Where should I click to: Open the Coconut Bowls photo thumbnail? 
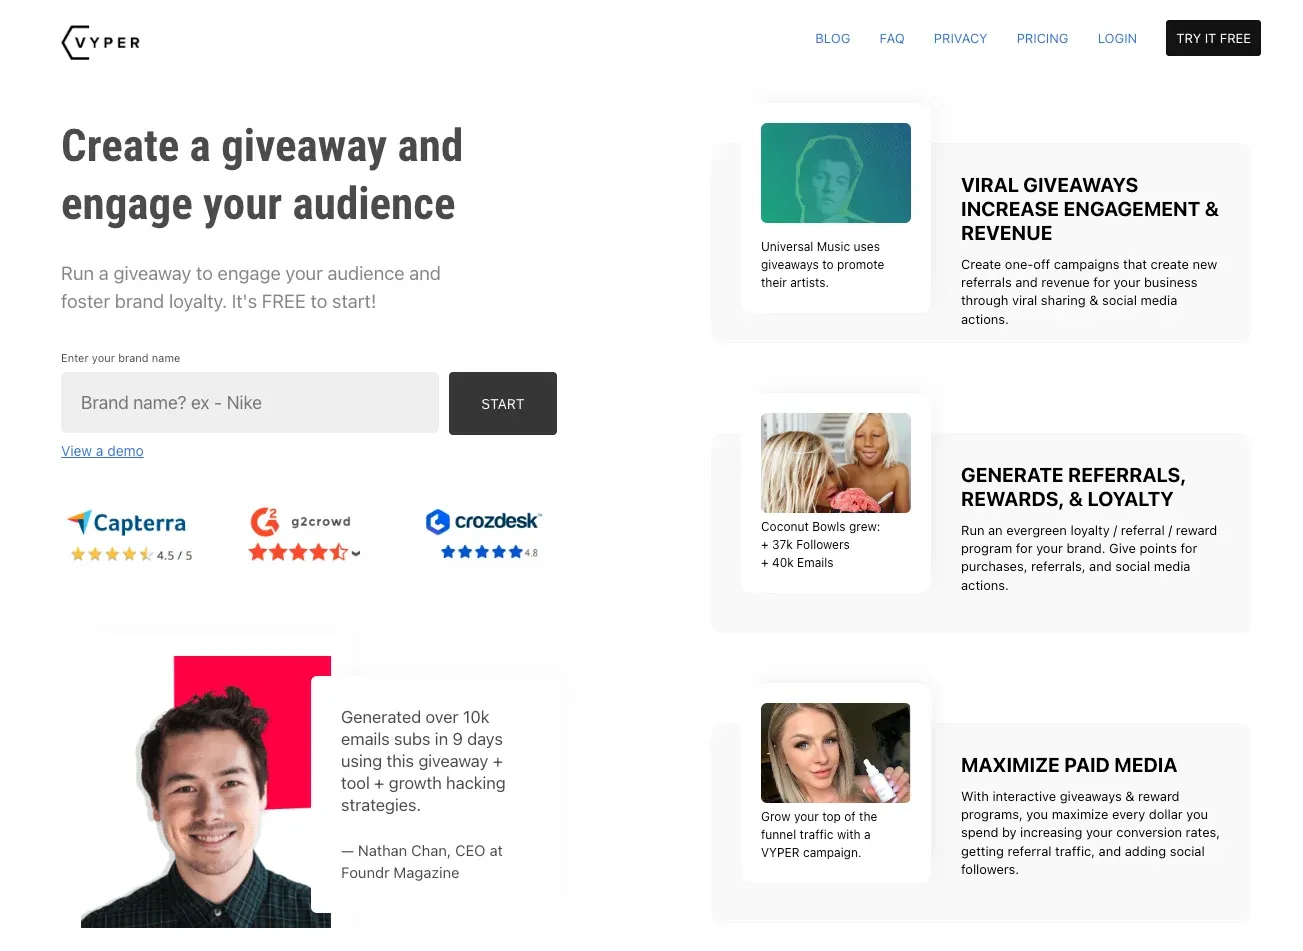click(x=836, y=463)
